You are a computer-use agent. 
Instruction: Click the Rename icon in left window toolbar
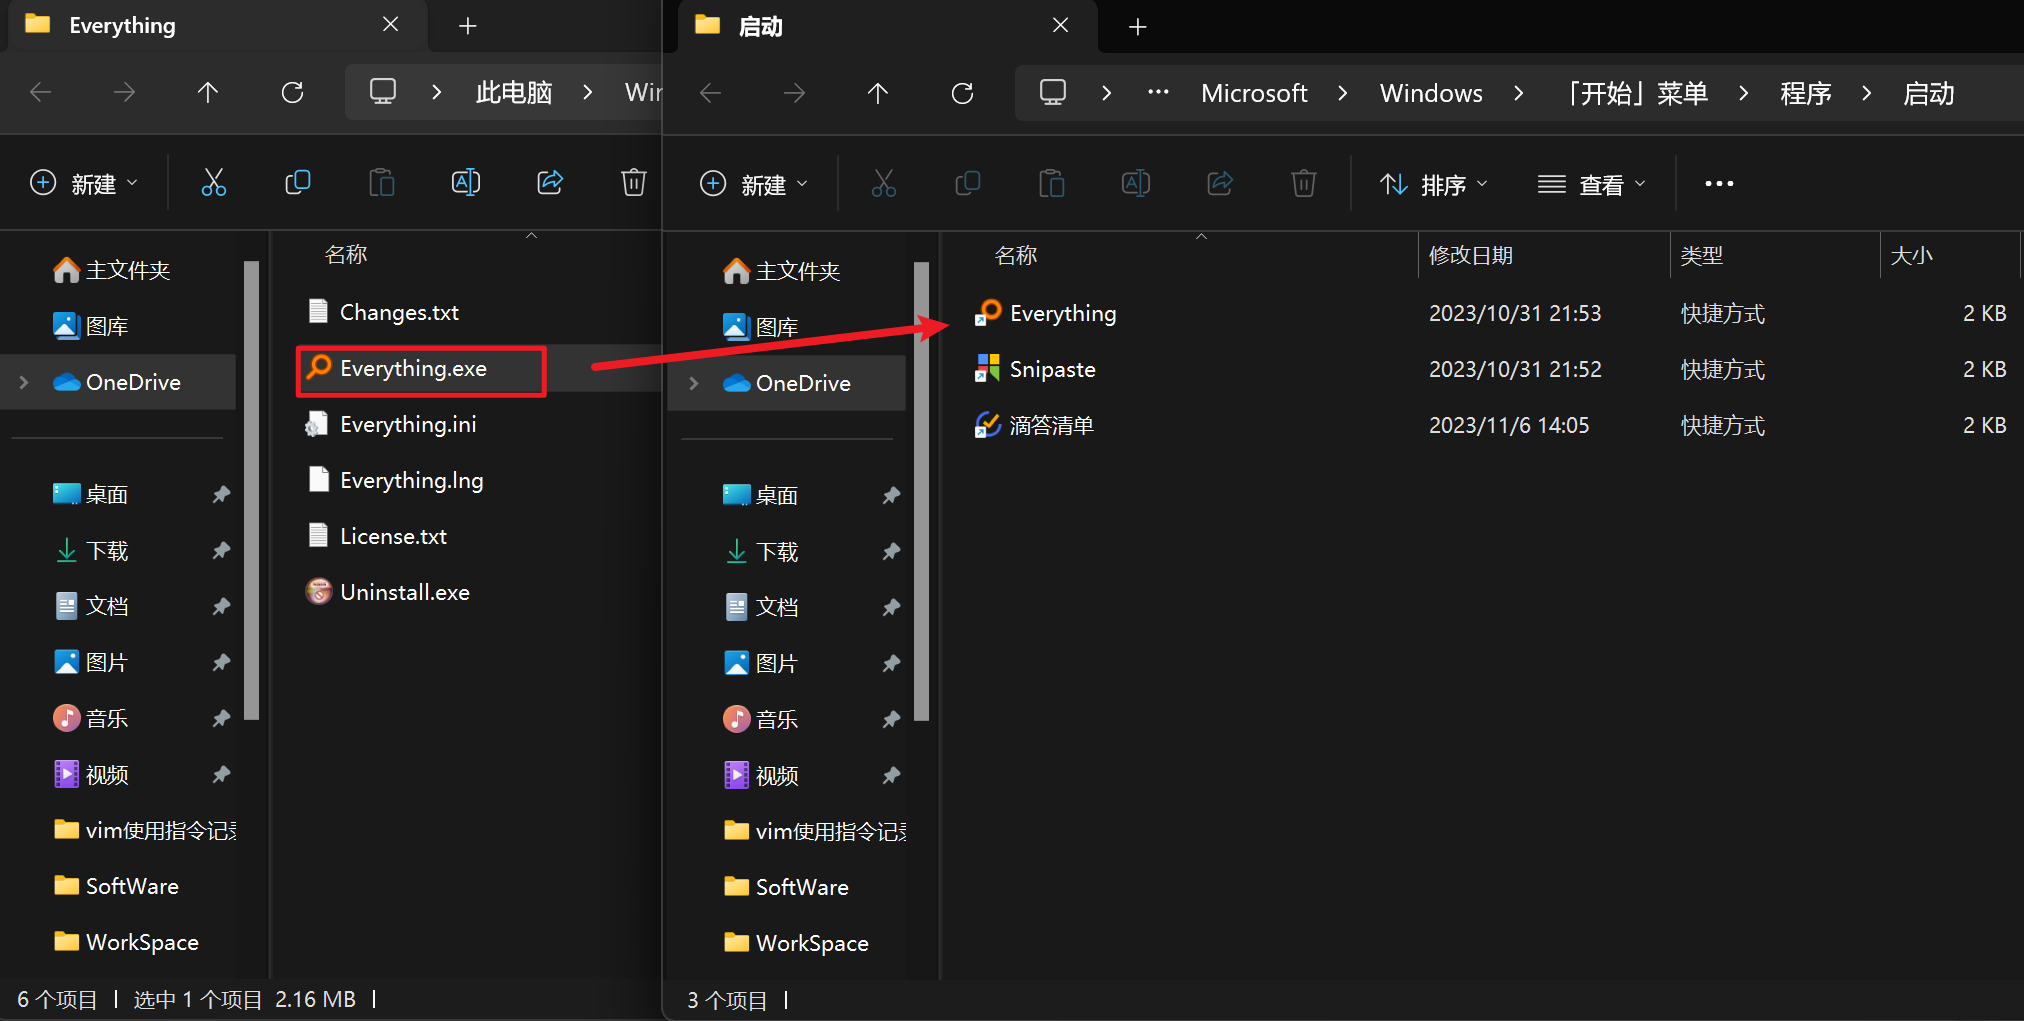(x=466, y=182)
